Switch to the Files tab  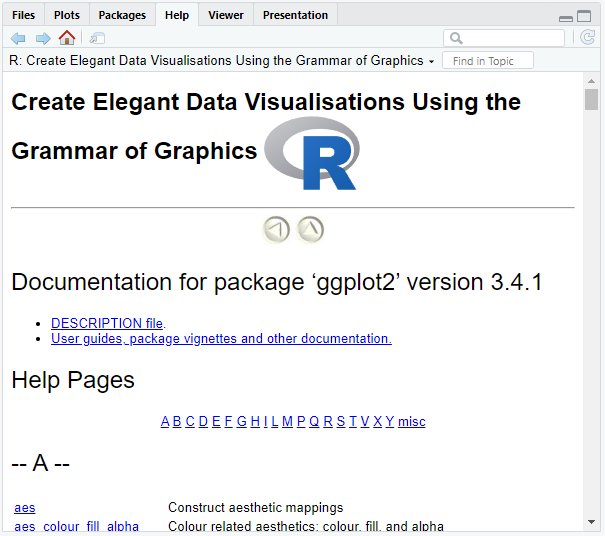23,15
